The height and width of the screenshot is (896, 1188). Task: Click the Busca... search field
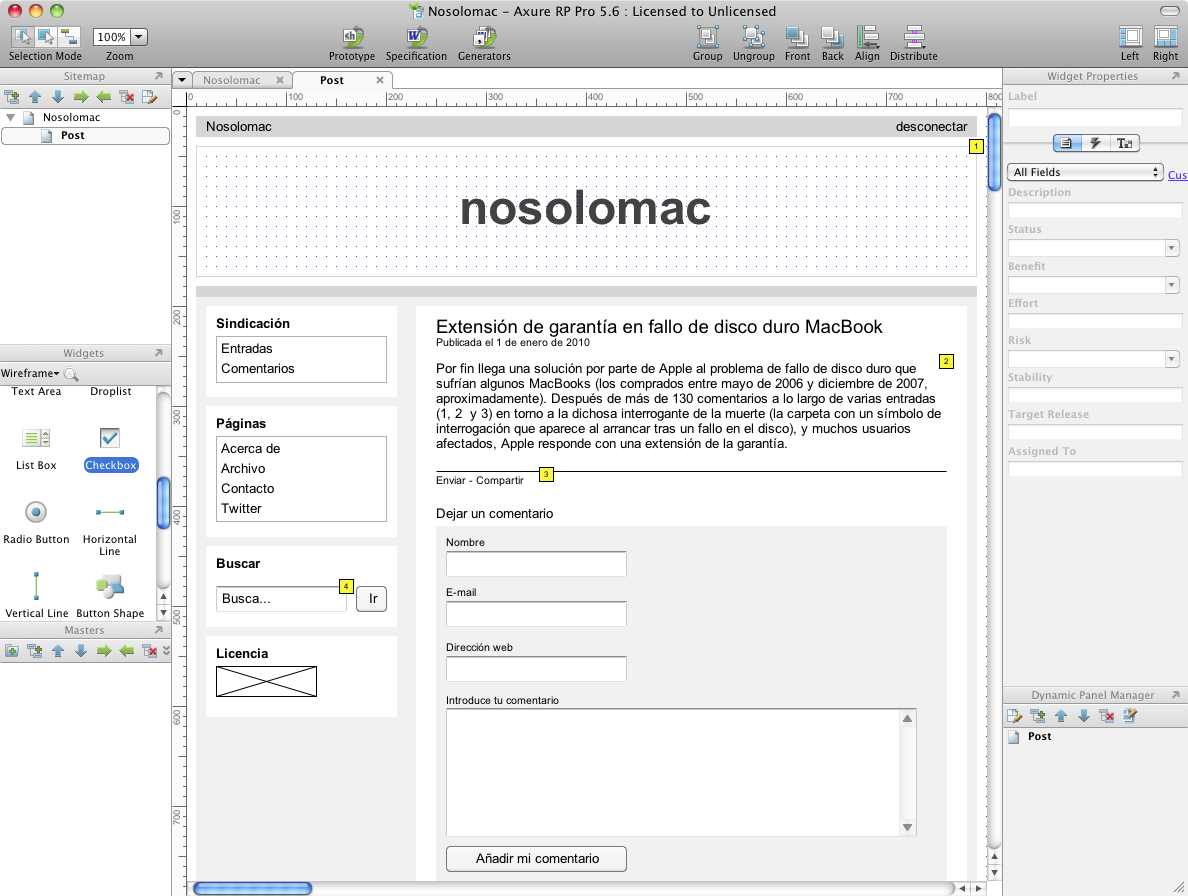click(x=281, y=598)
